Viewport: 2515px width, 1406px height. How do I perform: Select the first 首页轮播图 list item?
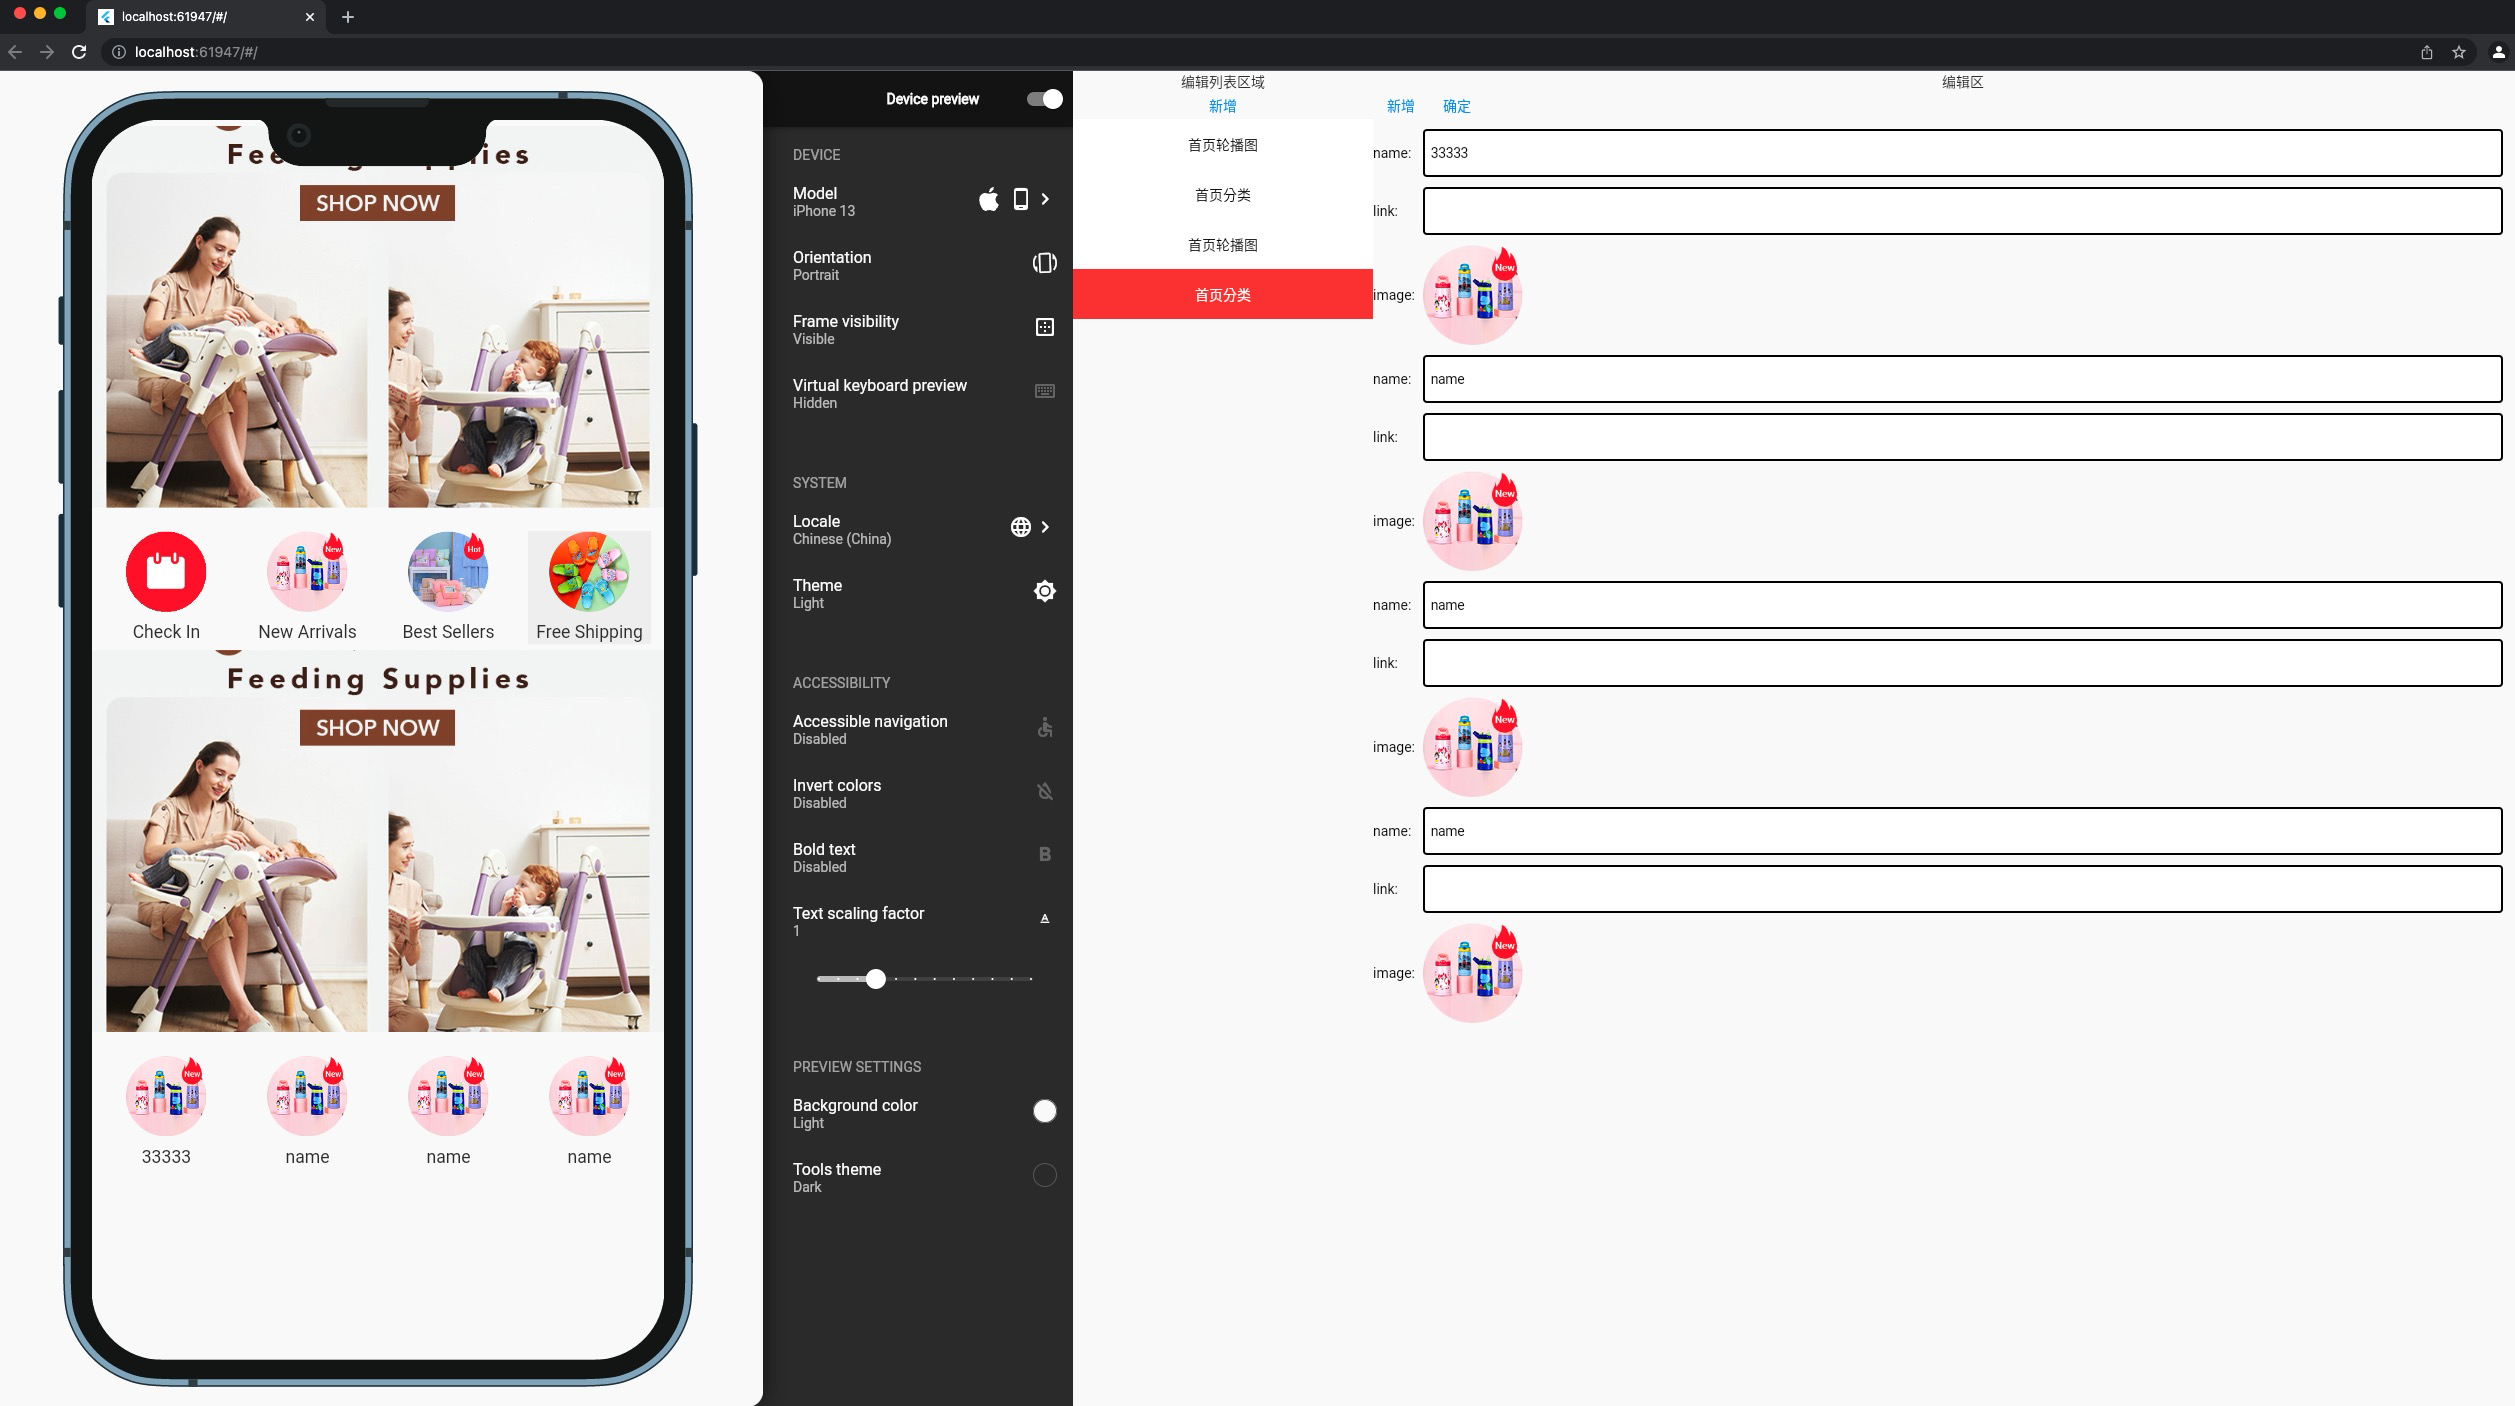(x=1222, y=145)
